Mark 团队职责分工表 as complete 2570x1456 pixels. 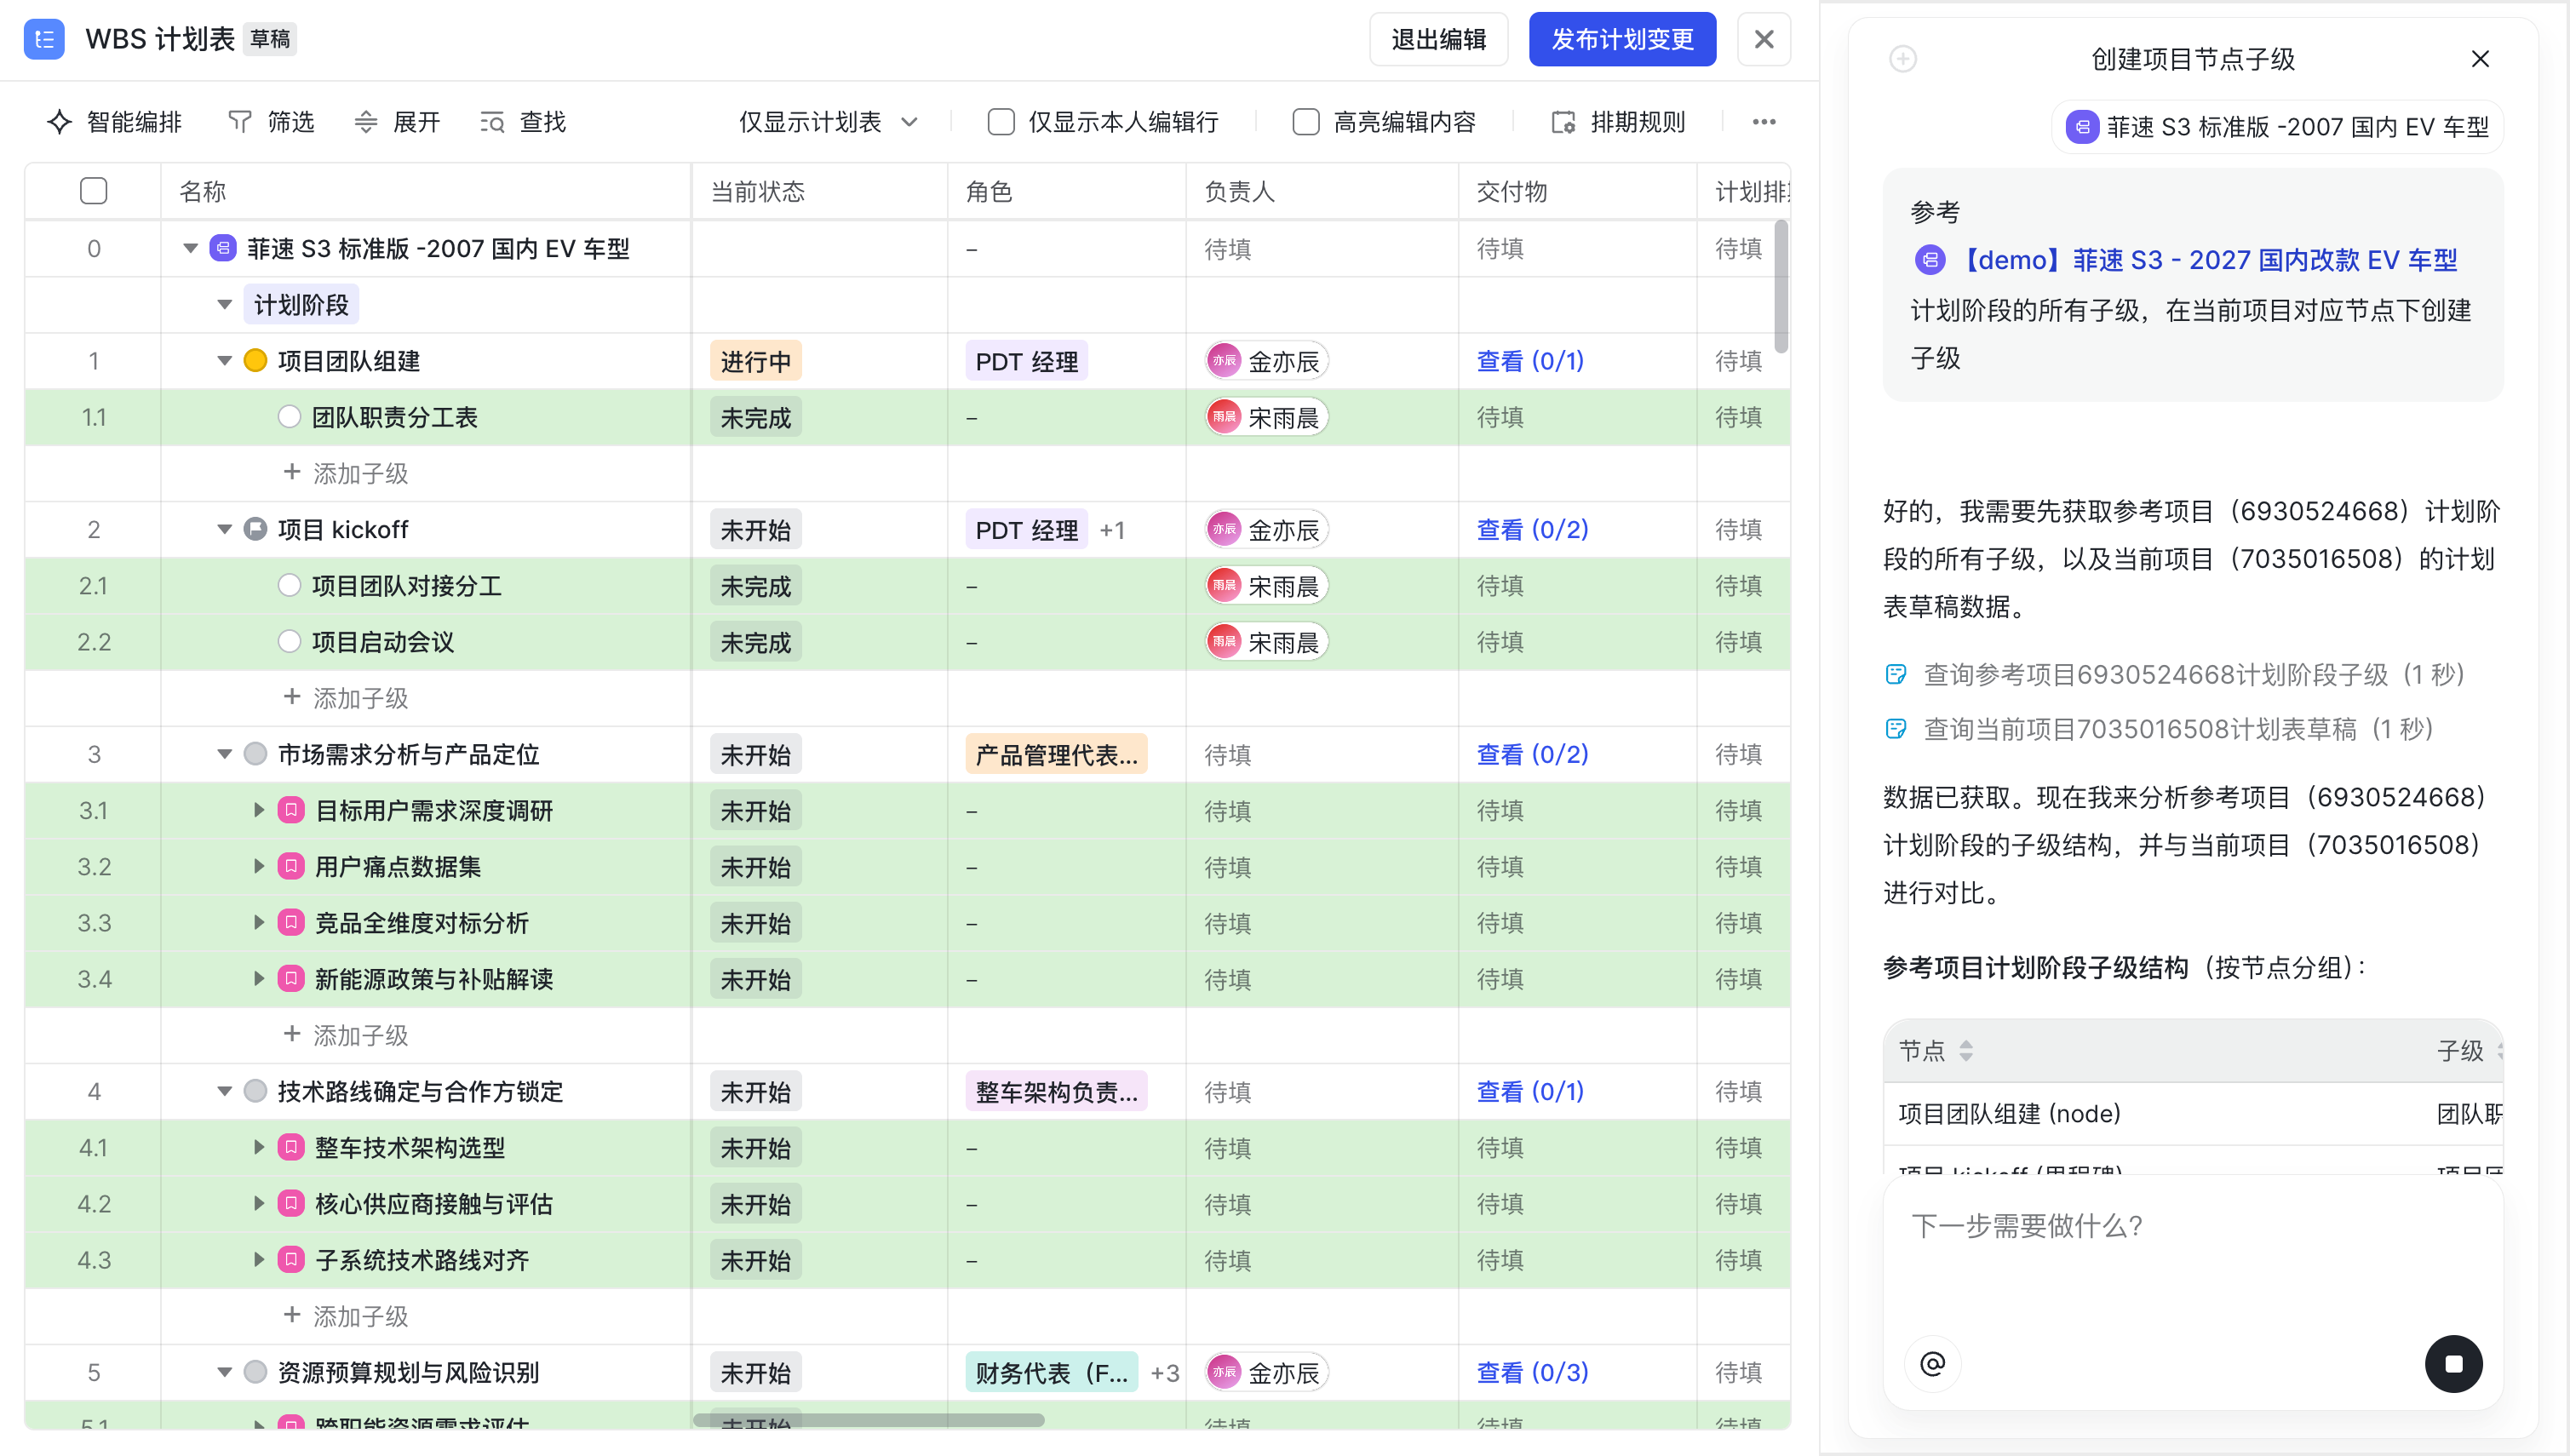[289, 417]
